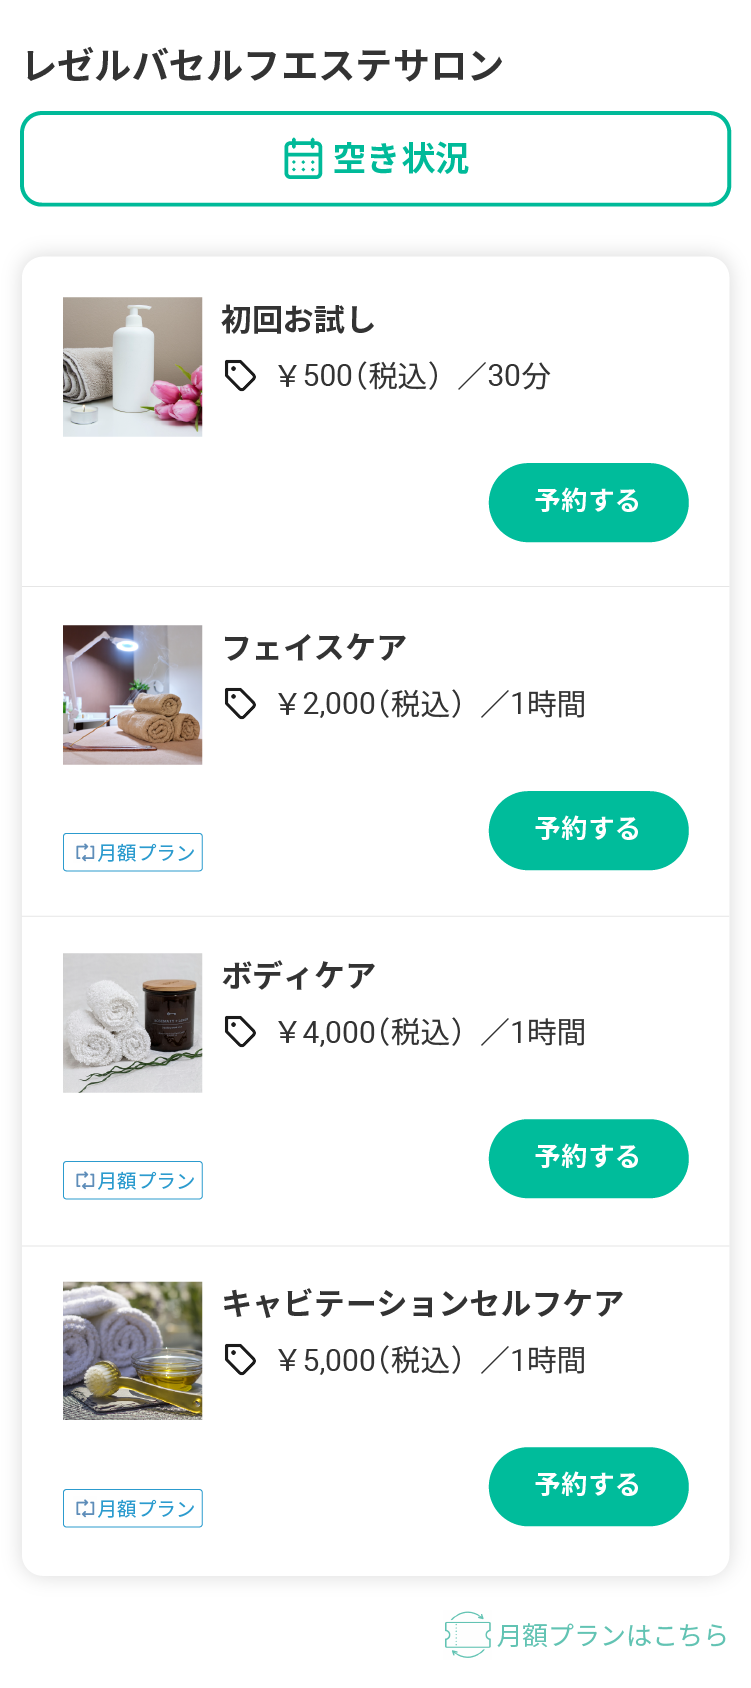
Task: Click 月額プラン badge under ボディケア
Action: pyautogui.click(x=133, y=1181)
